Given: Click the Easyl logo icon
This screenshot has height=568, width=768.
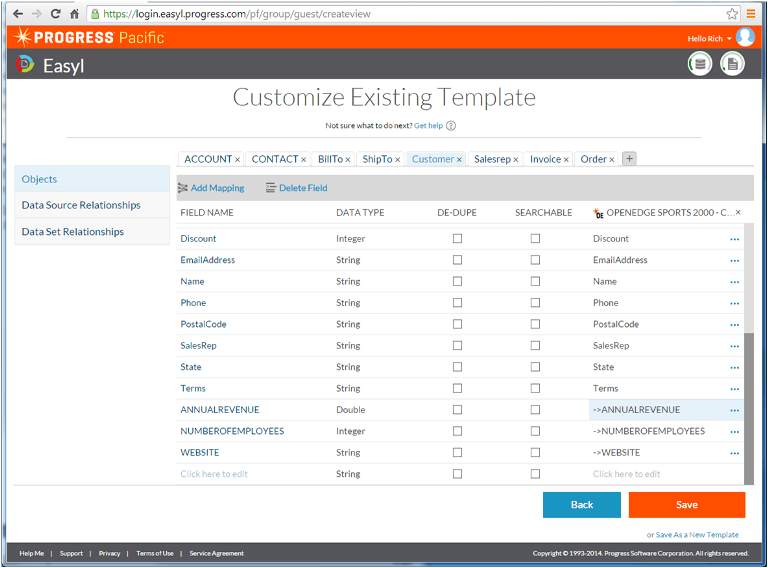Looking at the screenshot, I should [25, 65].
